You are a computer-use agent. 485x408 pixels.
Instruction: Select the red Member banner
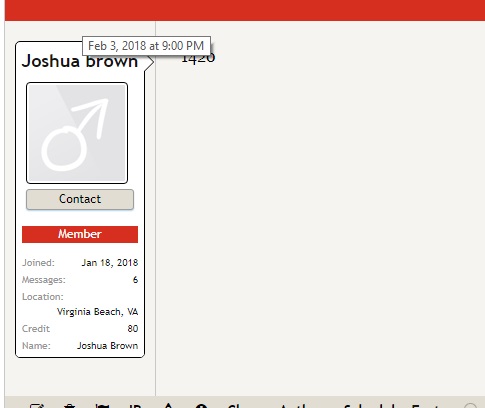(x=80, y=234)
